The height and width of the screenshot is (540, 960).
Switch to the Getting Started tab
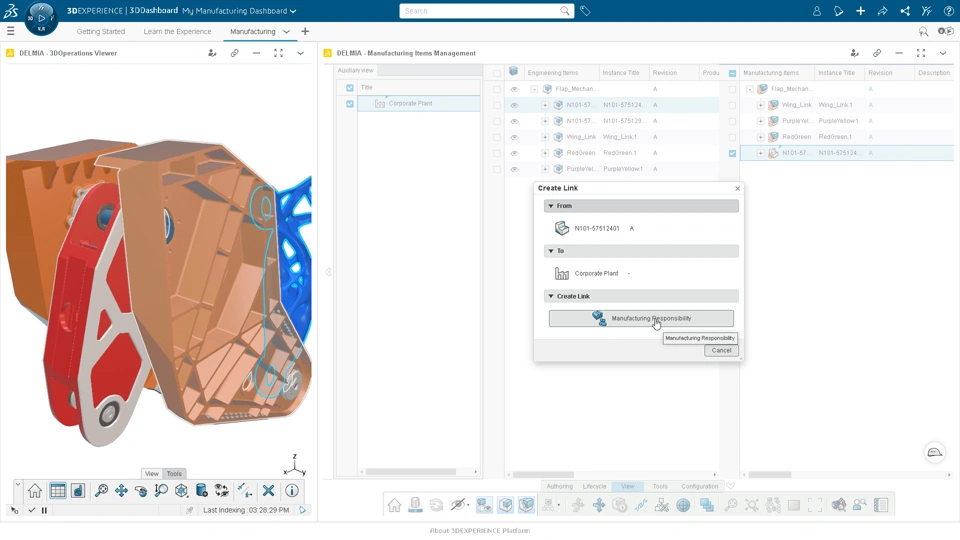click(100, 31)
